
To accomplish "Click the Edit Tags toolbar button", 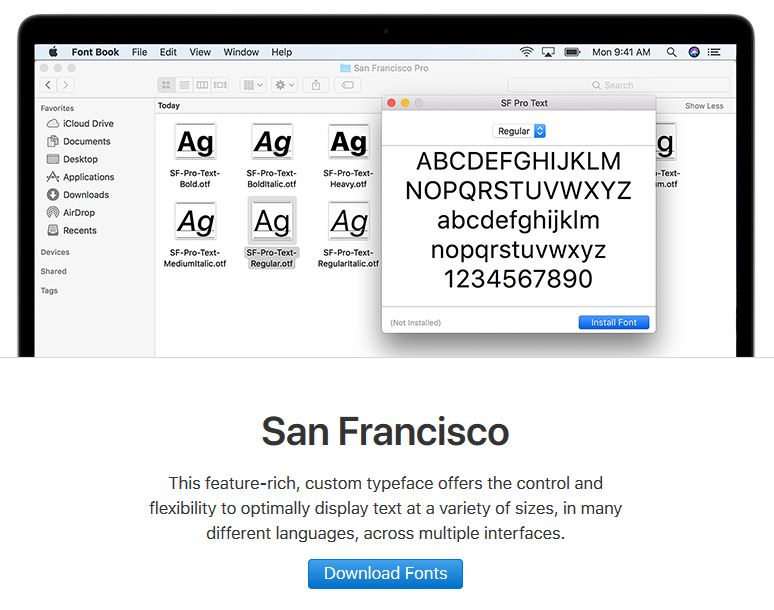I will coord(348,85).
